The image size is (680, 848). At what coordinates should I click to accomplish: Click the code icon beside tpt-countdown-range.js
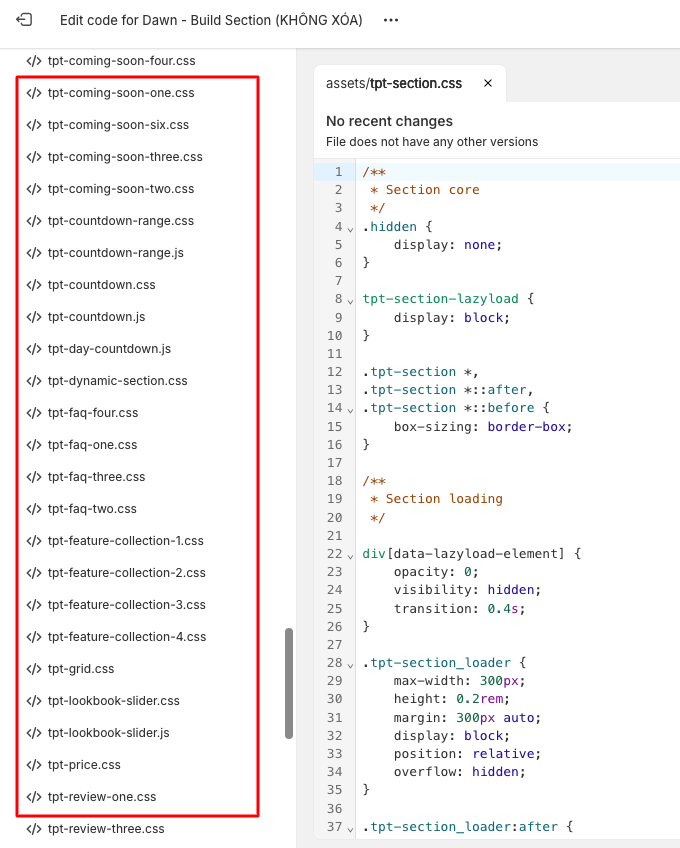pos(34,253)
